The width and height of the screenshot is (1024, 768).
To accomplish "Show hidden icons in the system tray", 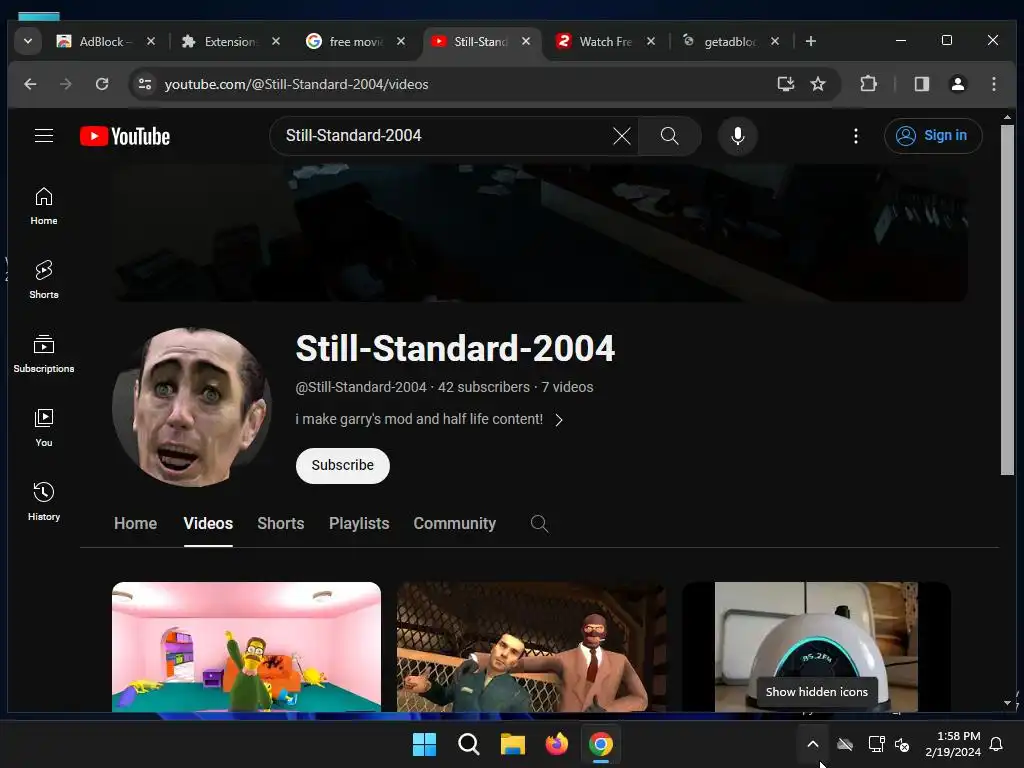I will [812, 744].
